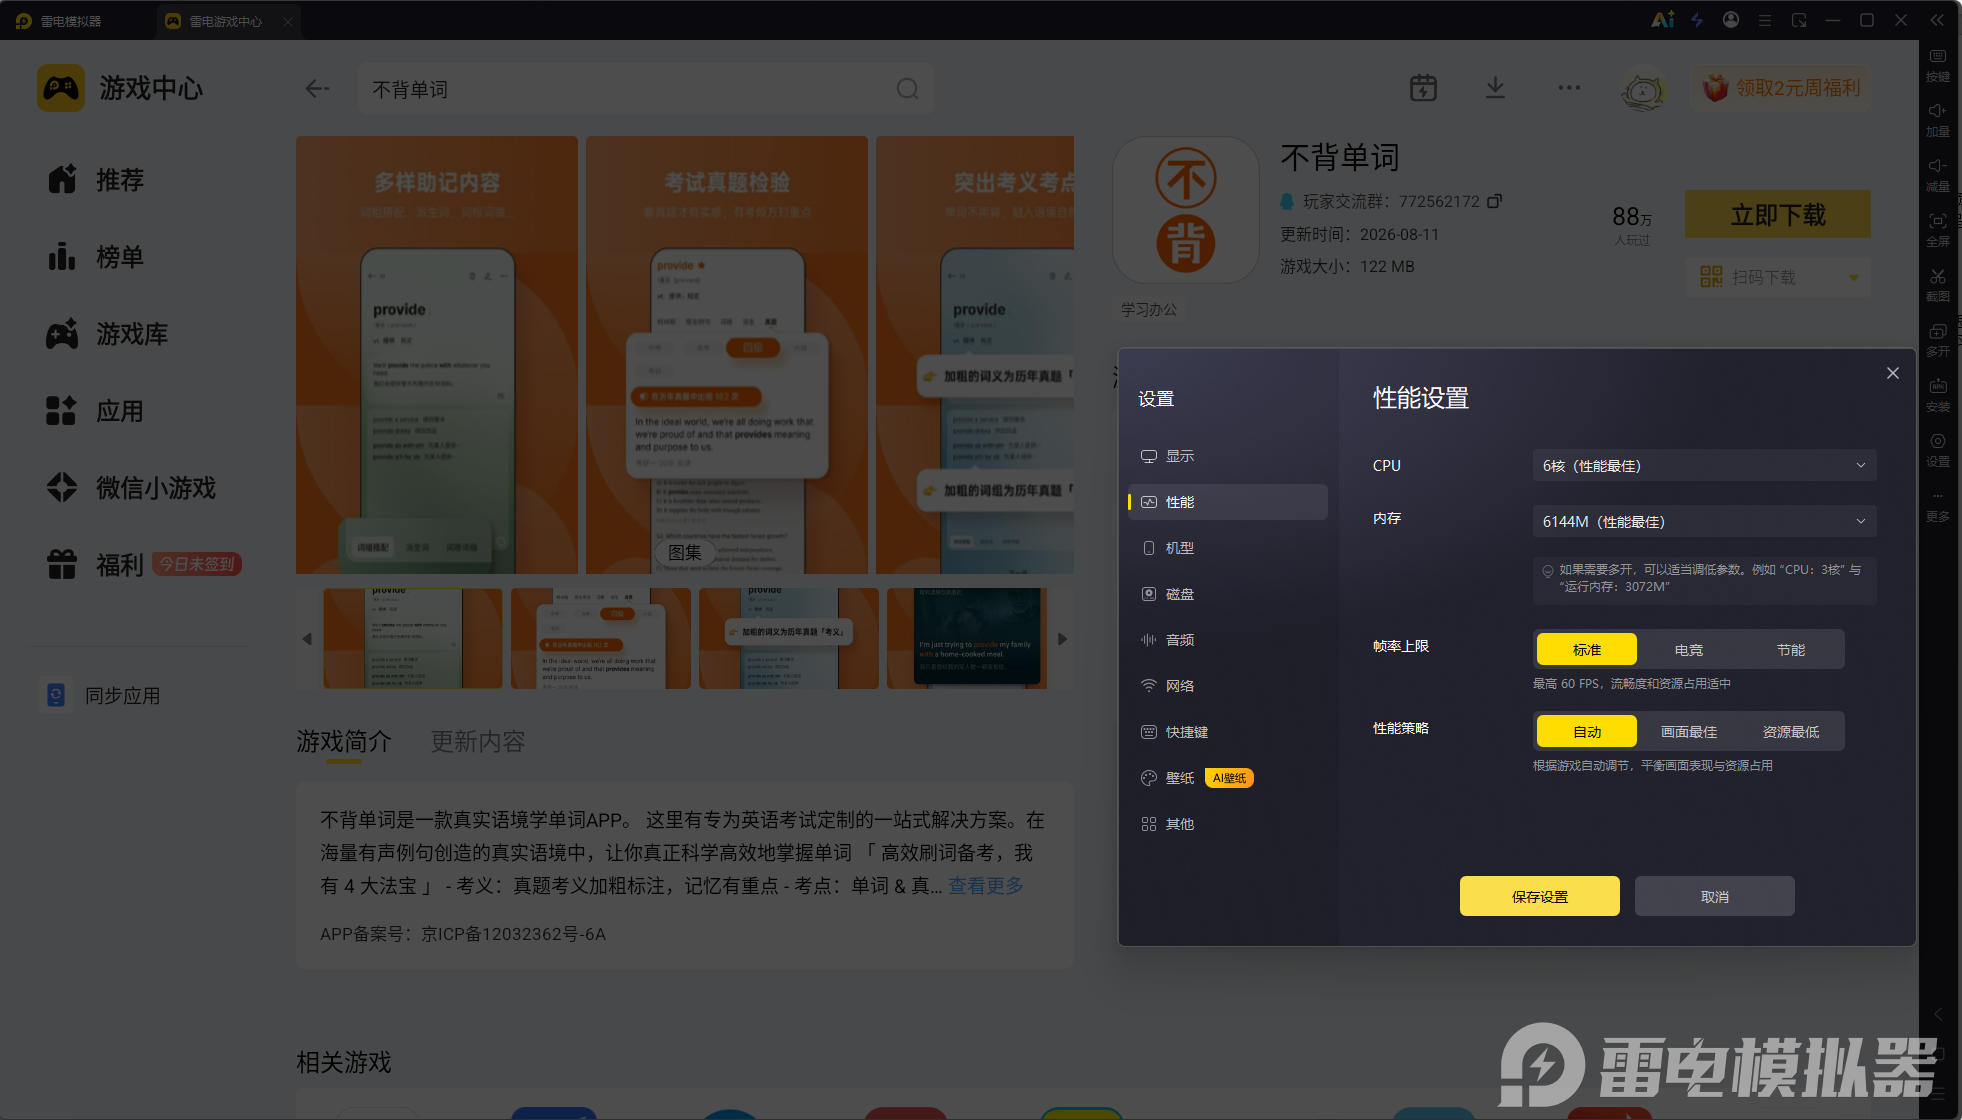Click the 游戏中心 gamepad logo
The width and height of the screenshot is (1962, 1120).
pos(61,88)
